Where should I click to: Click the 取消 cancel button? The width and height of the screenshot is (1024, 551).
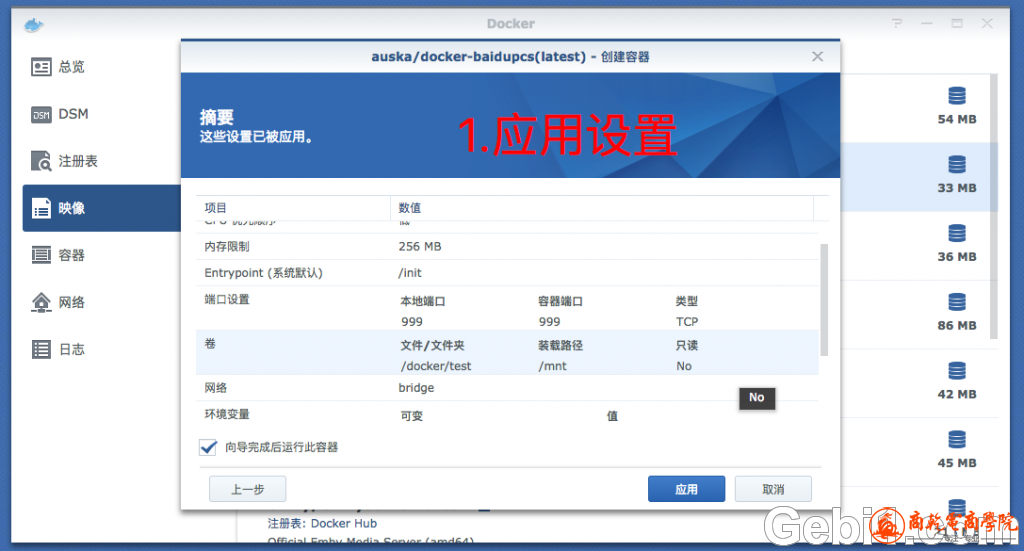[x=773, y=489]
